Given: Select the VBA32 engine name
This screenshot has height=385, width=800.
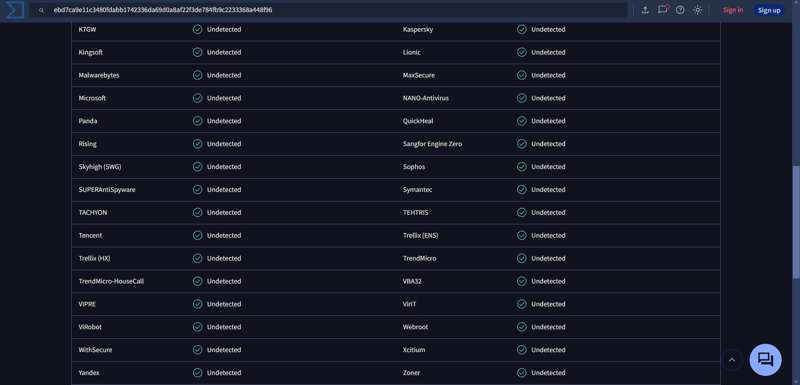Looking at the screenshot, I should pyautogui.click(x=412, y=281).
